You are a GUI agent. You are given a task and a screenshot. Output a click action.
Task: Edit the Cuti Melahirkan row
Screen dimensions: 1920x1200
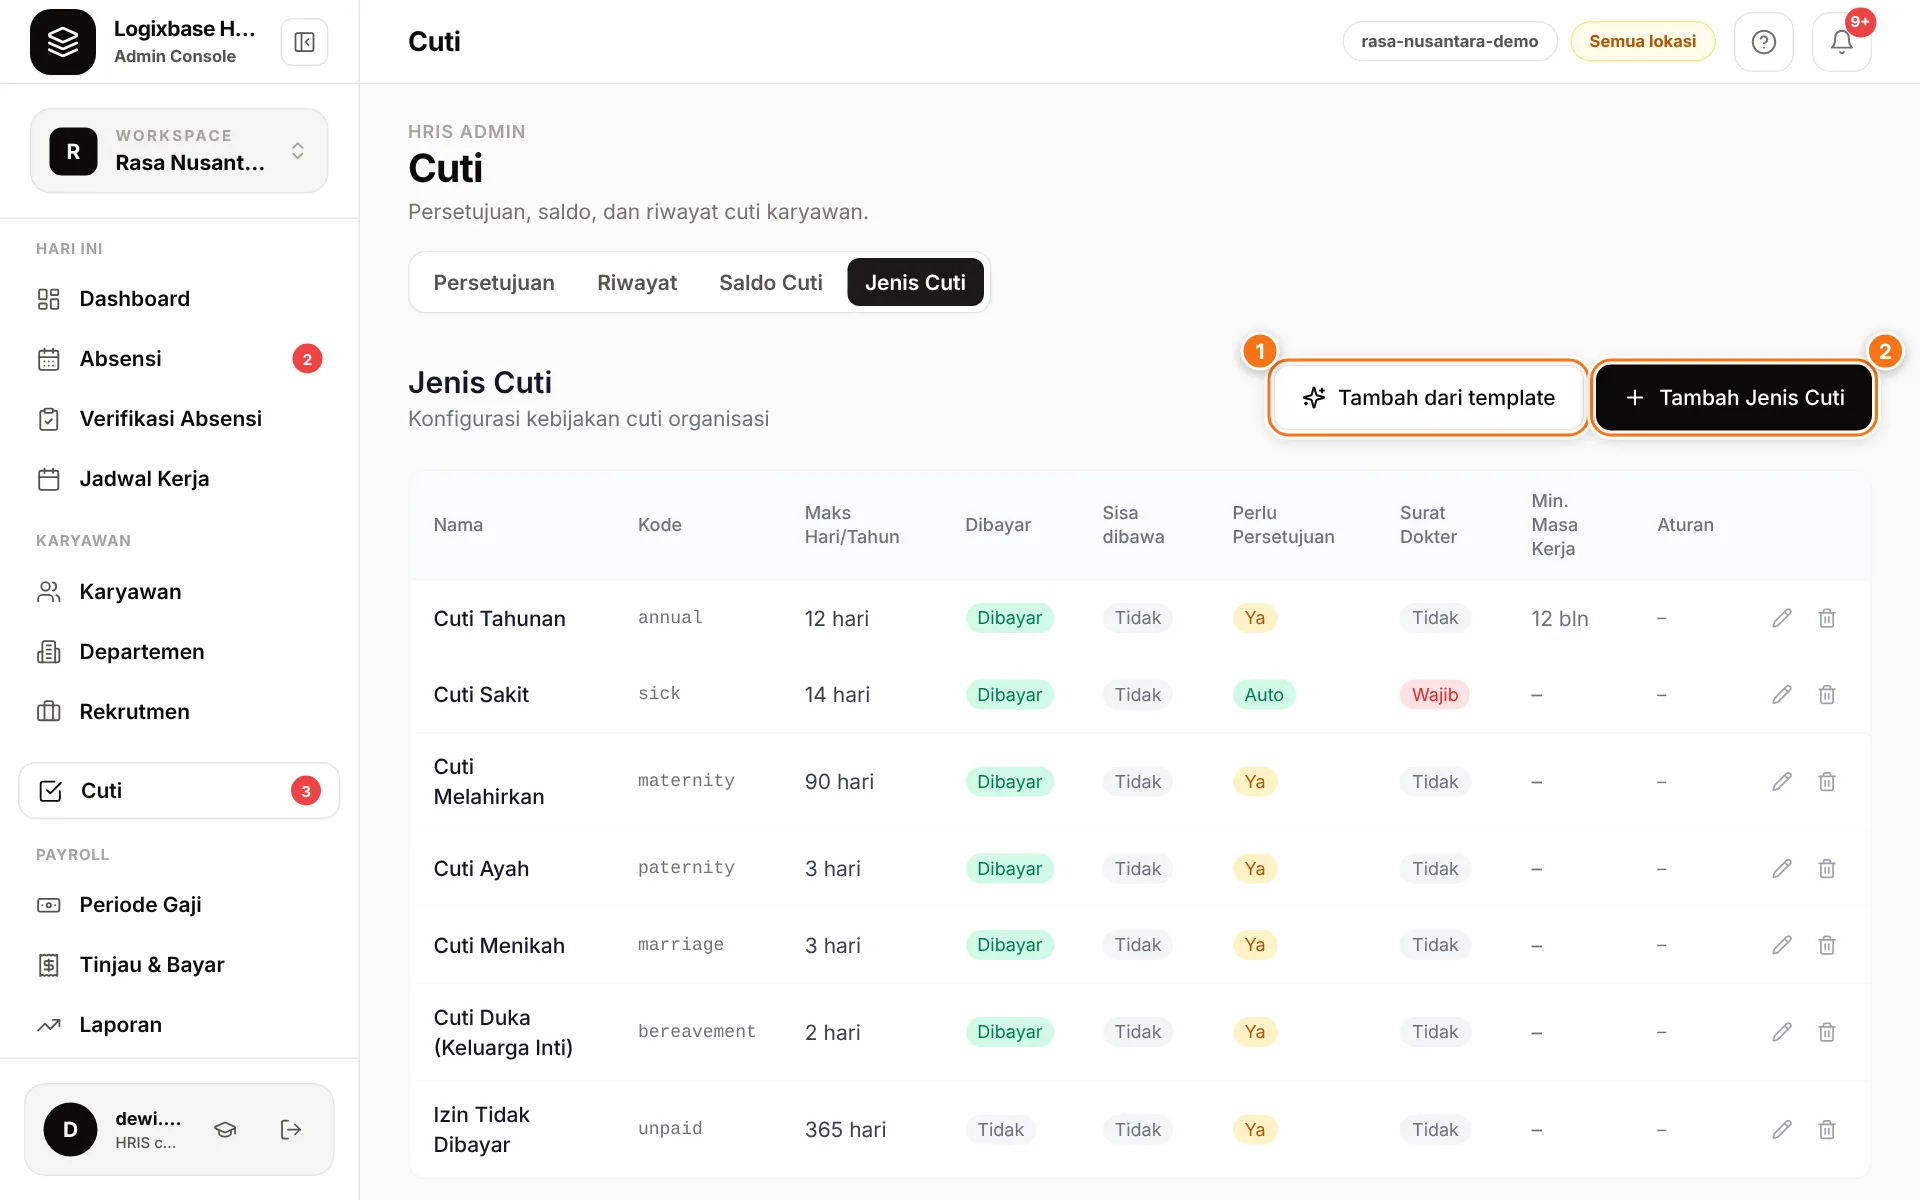click(1781, 782)
